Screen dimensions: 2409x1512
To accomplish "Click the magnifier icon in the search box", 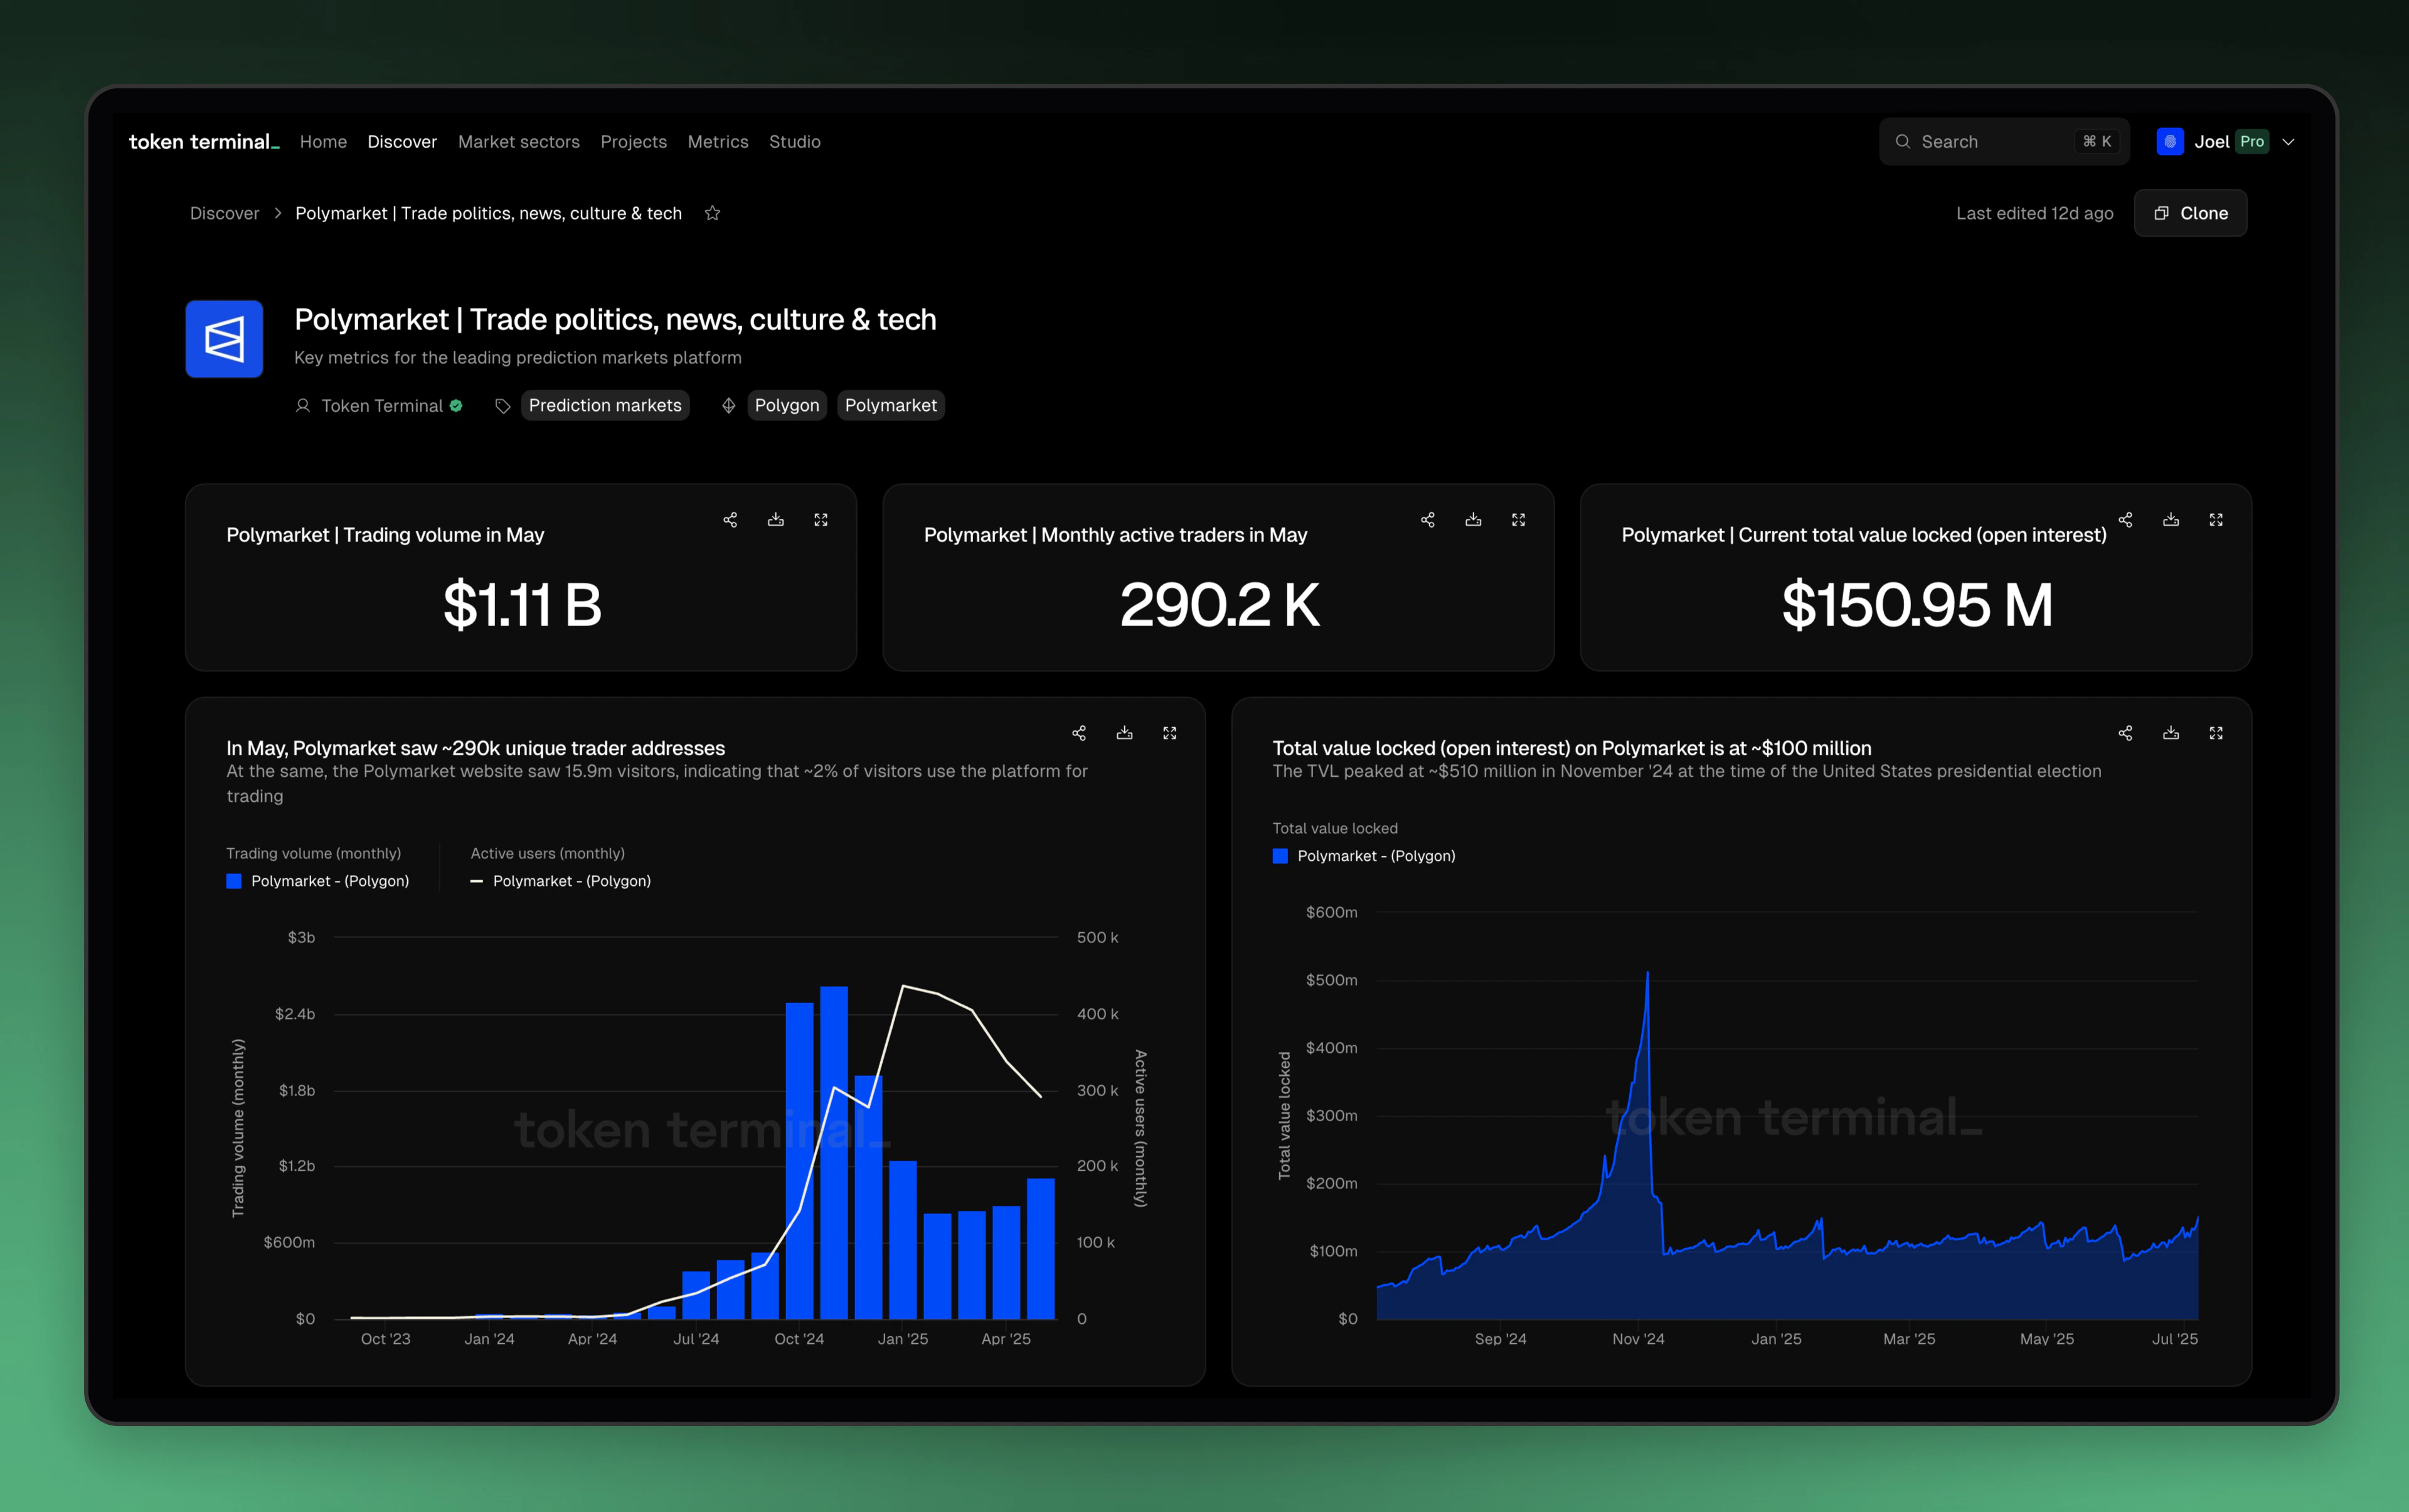I will [1903, 142].
